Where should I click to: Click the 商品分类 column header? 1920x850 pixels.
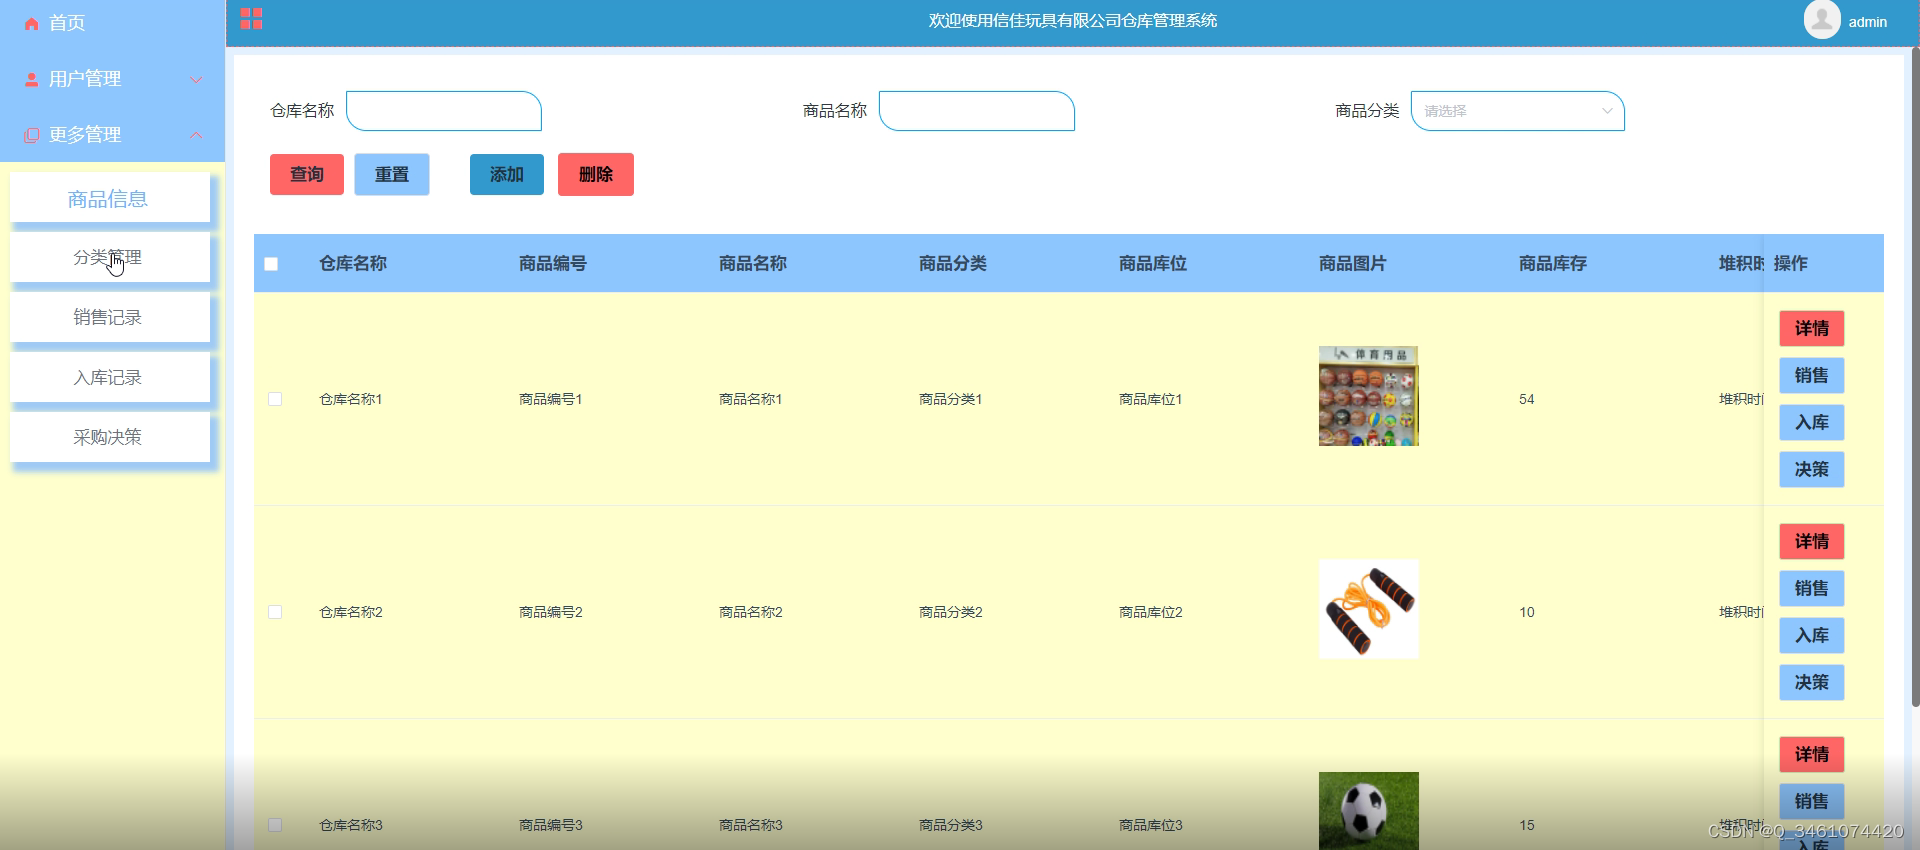click(x=953, y=264)
